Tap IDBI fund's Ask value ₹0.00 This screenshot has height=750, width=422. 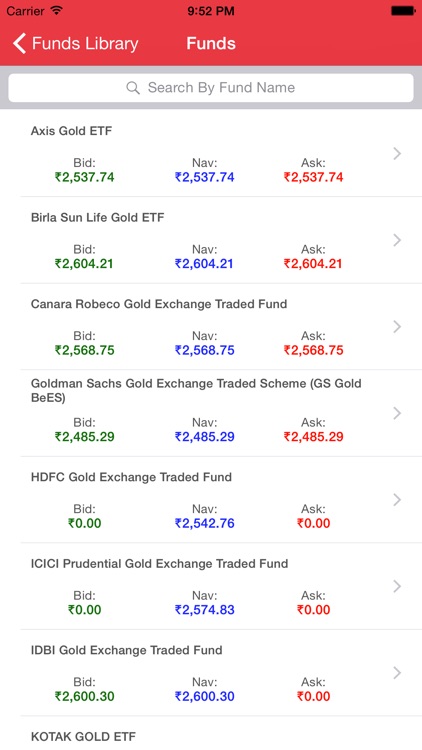[x=313, y=696]
